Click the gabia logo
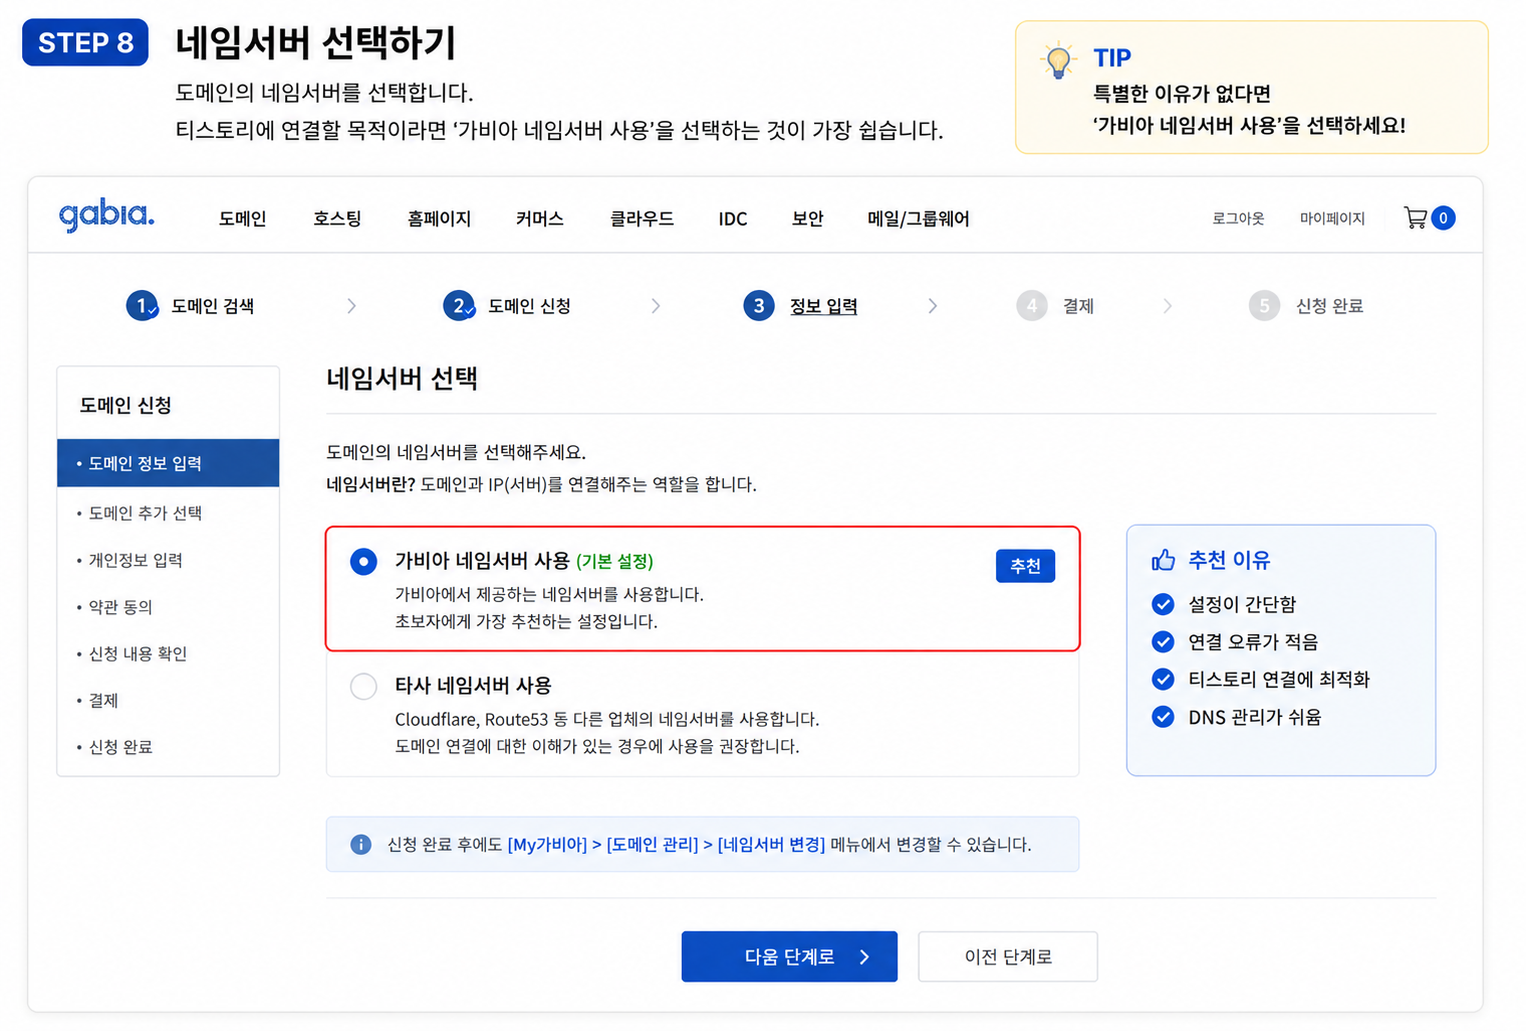1526x1031 pixels. point(106,216)
